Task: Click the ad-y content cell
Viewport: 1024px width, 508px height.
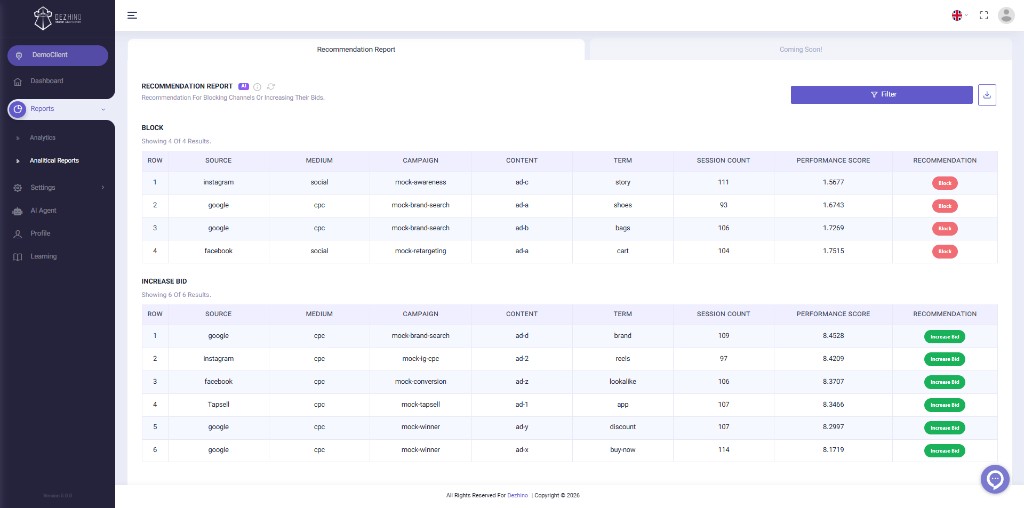Action: (521, 427)
